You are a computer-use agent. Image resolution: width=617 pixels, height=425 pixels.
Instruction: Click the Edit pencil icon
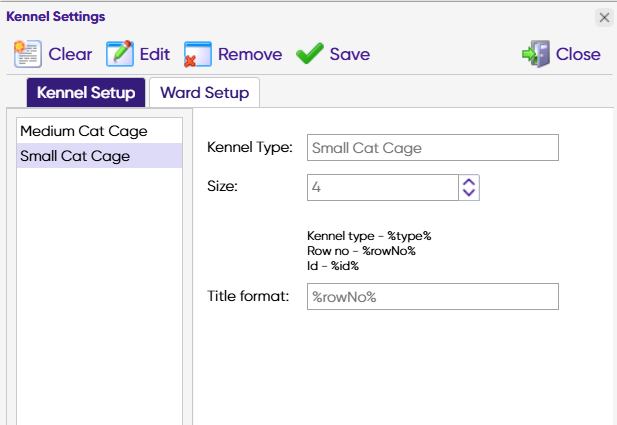[x=120, y=54]
